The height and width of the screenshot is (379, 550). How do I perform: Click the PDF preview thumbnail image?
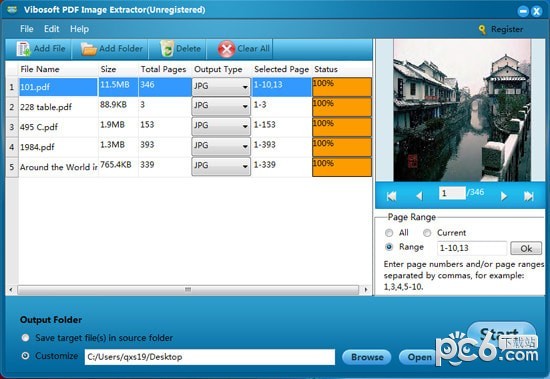point(462,110)
